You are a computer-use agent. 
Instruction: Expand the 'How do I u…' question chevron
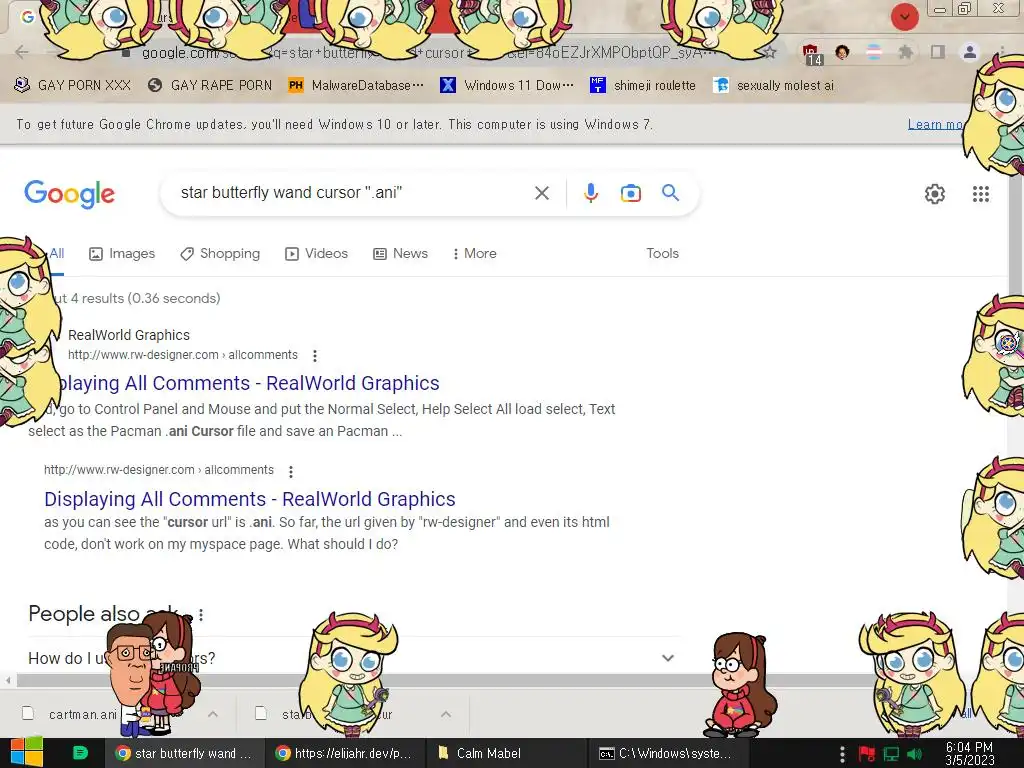(667, 658)
